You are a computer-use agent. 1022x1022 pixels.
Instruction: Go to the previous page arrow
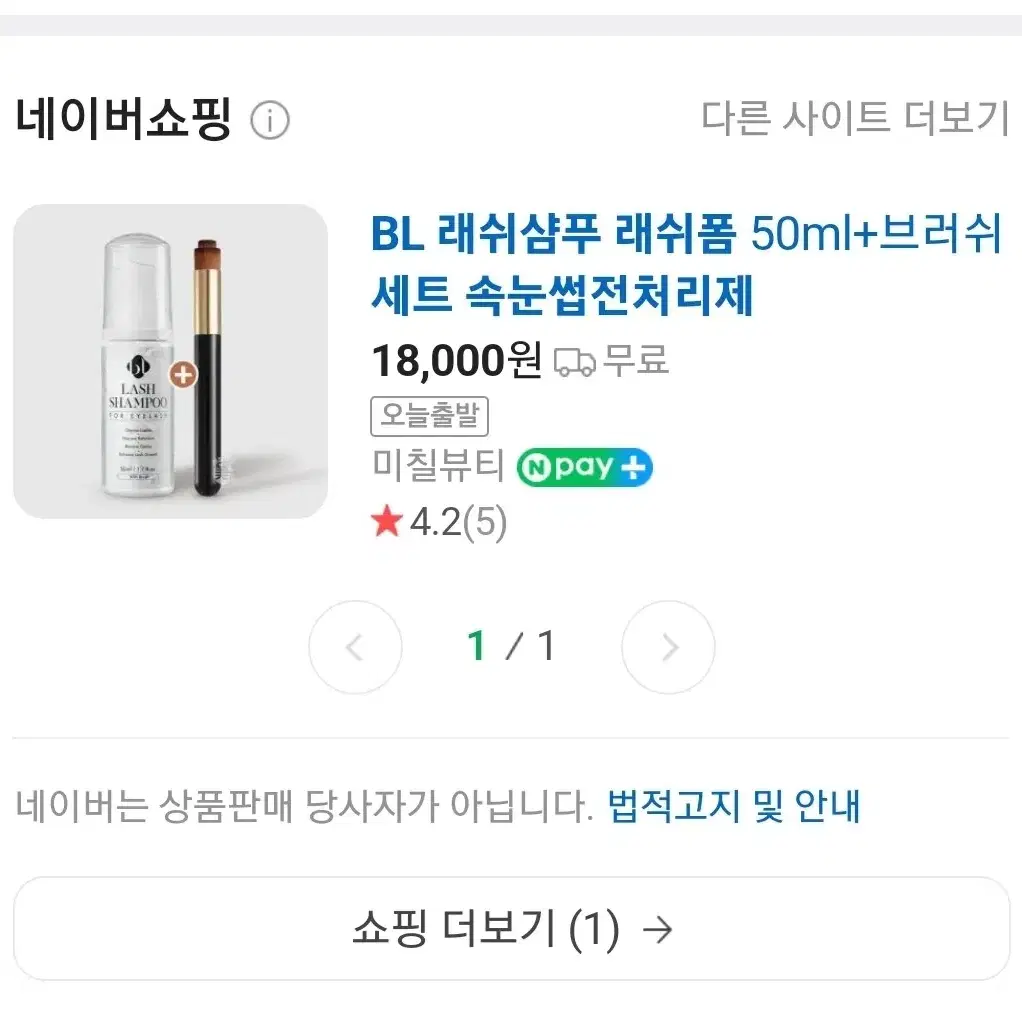coord(355,647)
